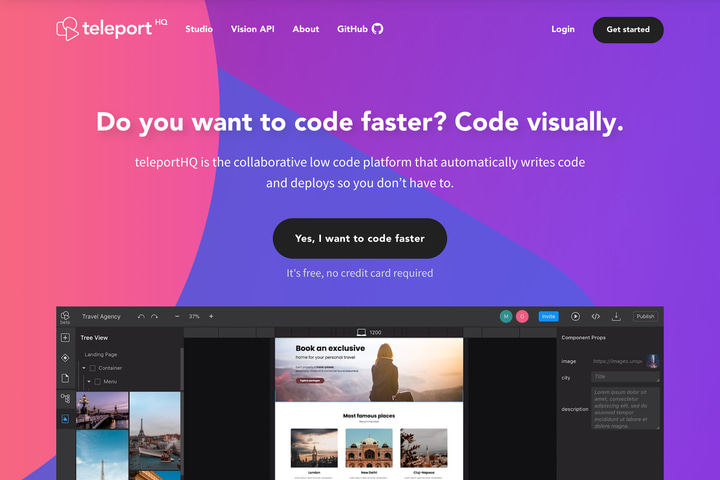Click the blue Invite button

[548, 316]
